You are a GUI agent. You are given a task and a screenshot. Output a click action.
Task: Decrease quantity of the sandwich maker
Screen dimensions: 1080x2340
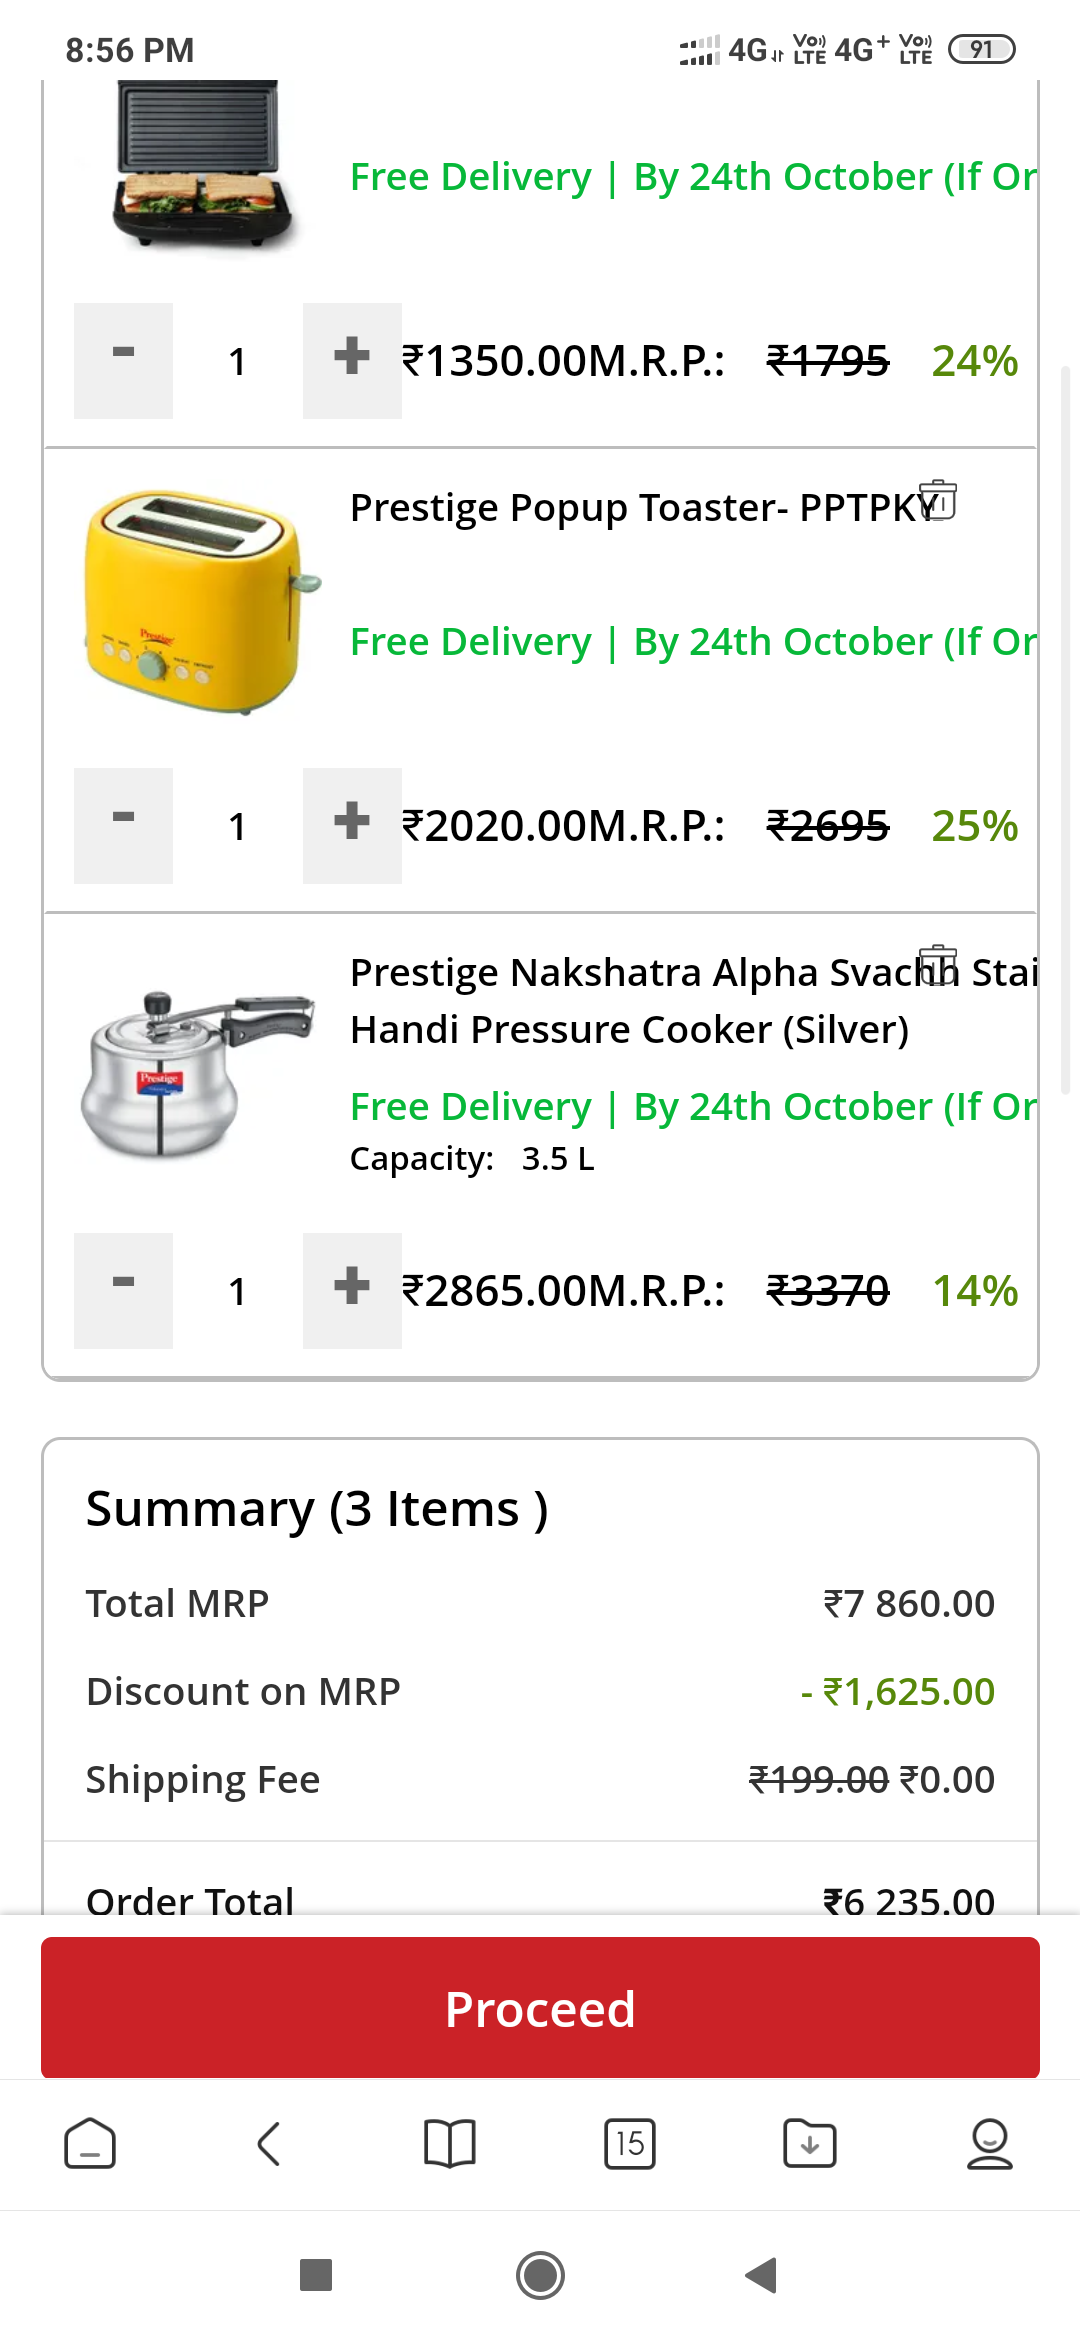tap(123, 360)
